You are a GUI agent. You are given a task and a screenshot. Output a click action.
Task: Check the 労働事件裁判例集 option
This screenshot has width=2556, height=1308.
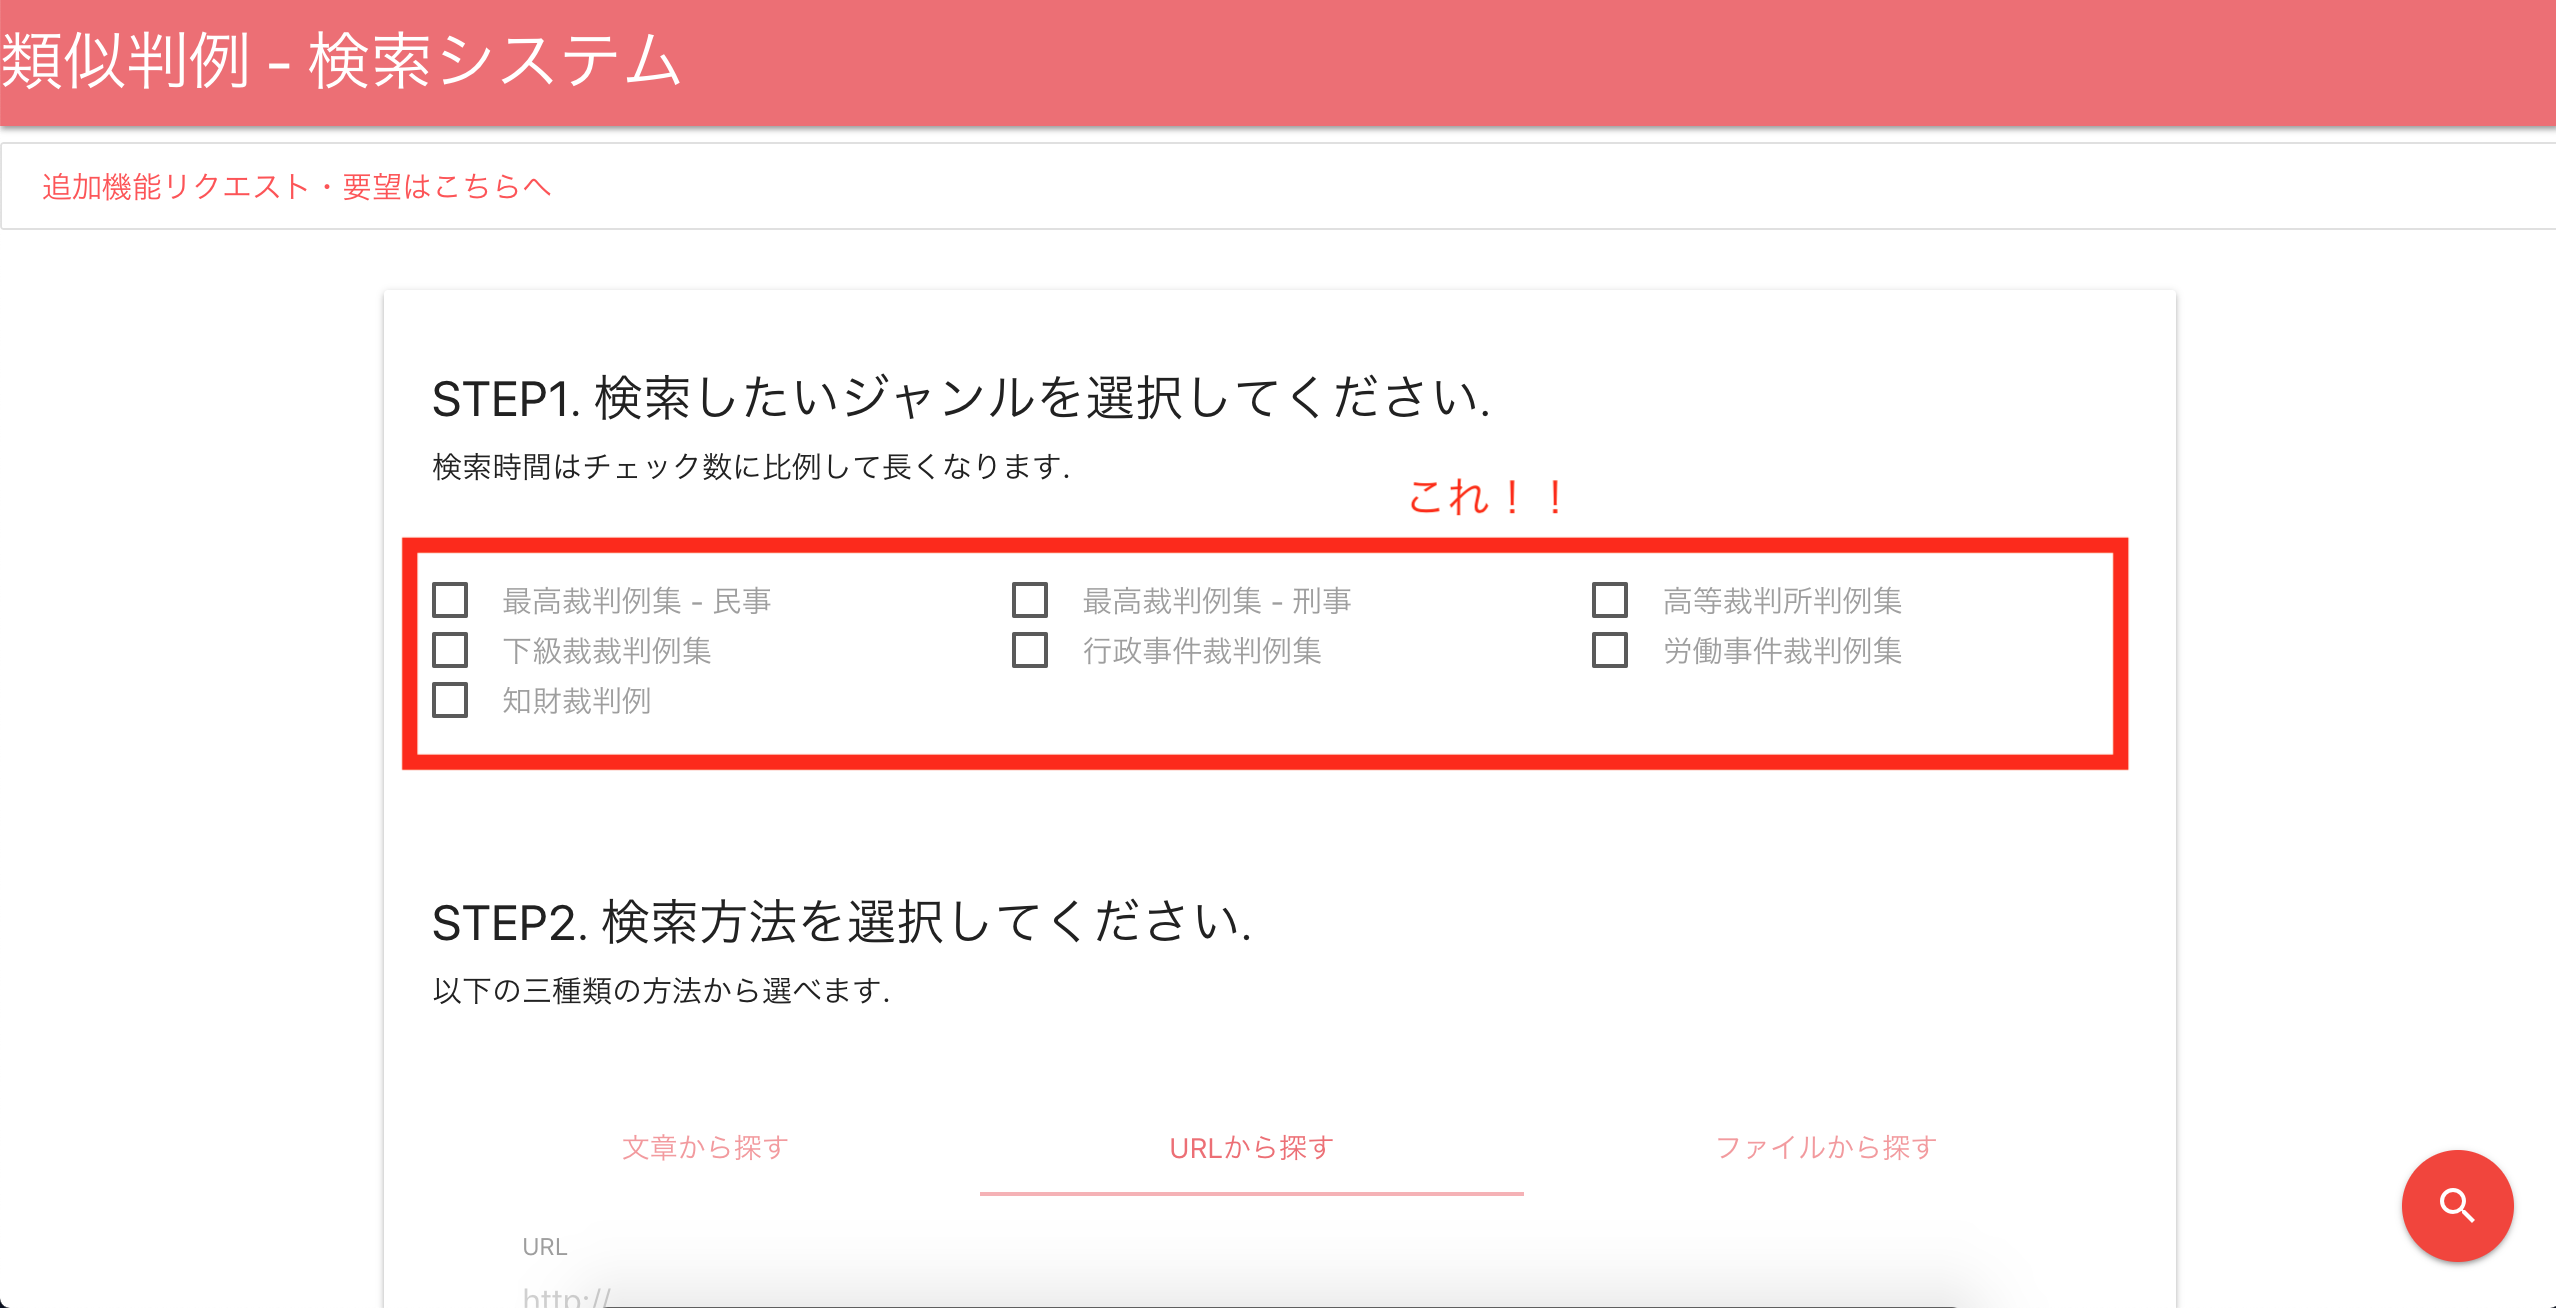point(1610,651)
